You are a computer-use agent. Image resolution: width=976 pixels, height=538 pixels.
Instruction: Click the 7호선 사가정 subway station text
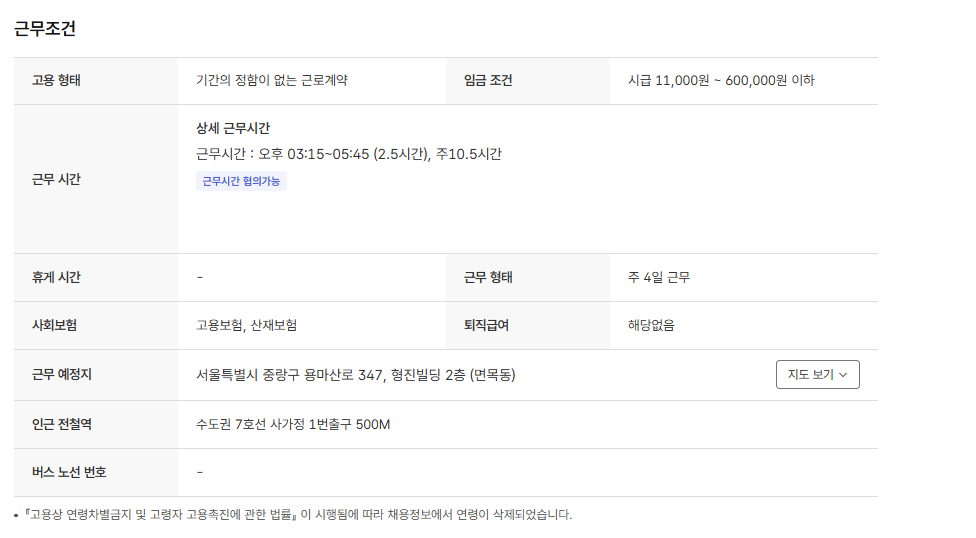coord(293,425)
